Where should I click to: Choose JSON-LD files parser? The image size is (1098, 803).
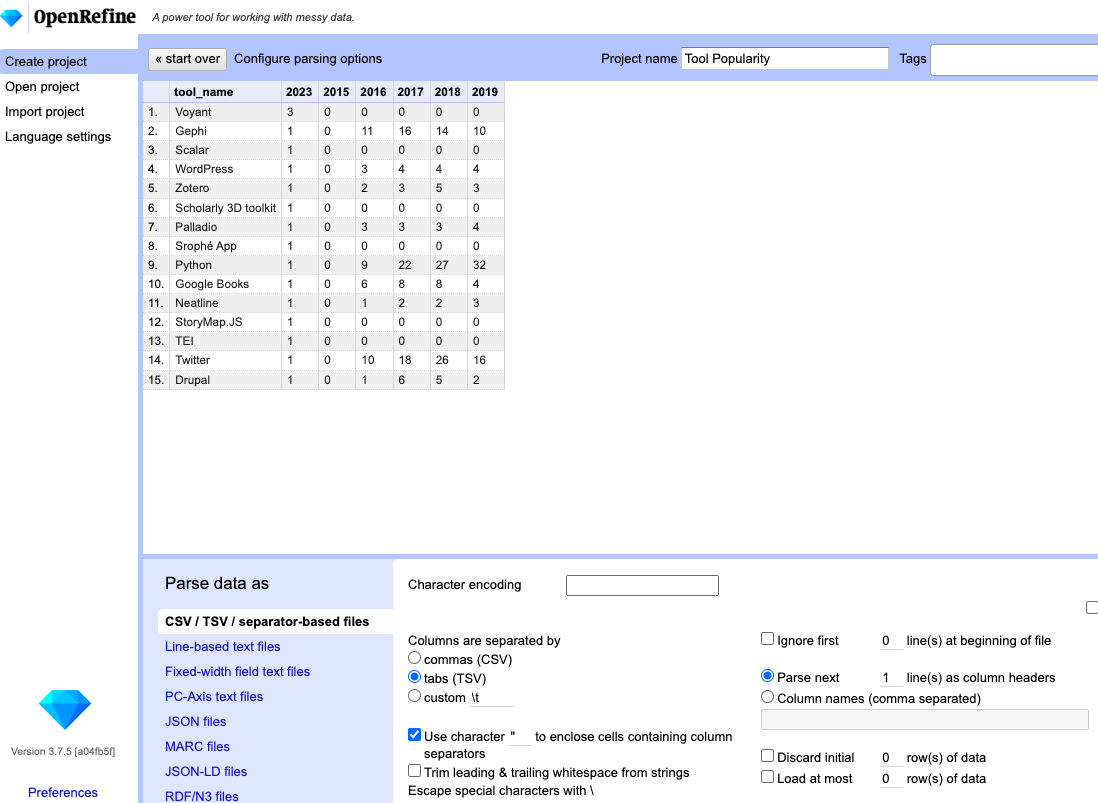(x=206, y=772)
